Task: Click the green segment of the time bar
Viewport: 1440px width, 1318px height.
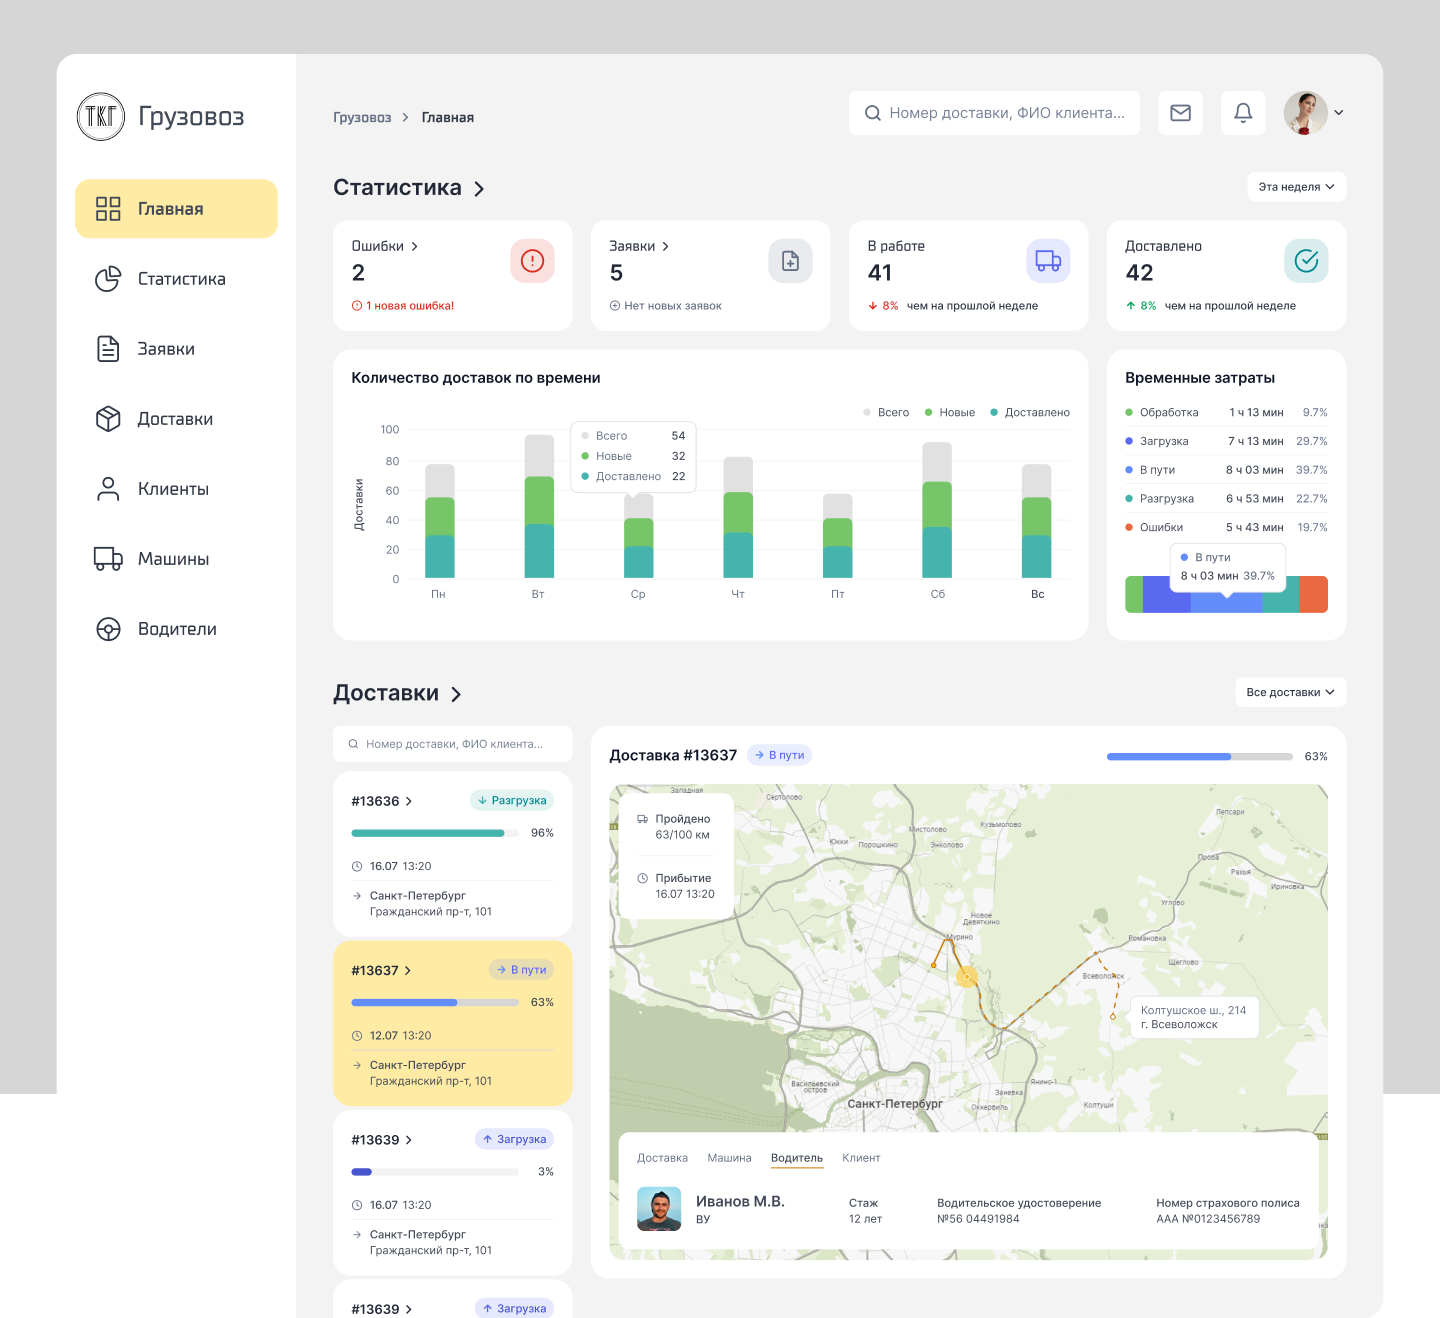Action: point(1134,594)
